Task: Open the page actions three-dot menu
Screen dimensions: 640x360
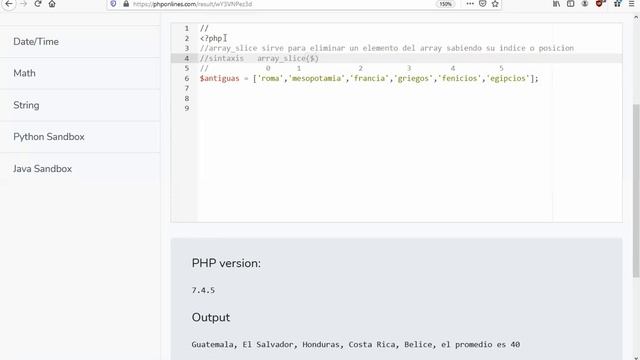Action: (470, 4)
